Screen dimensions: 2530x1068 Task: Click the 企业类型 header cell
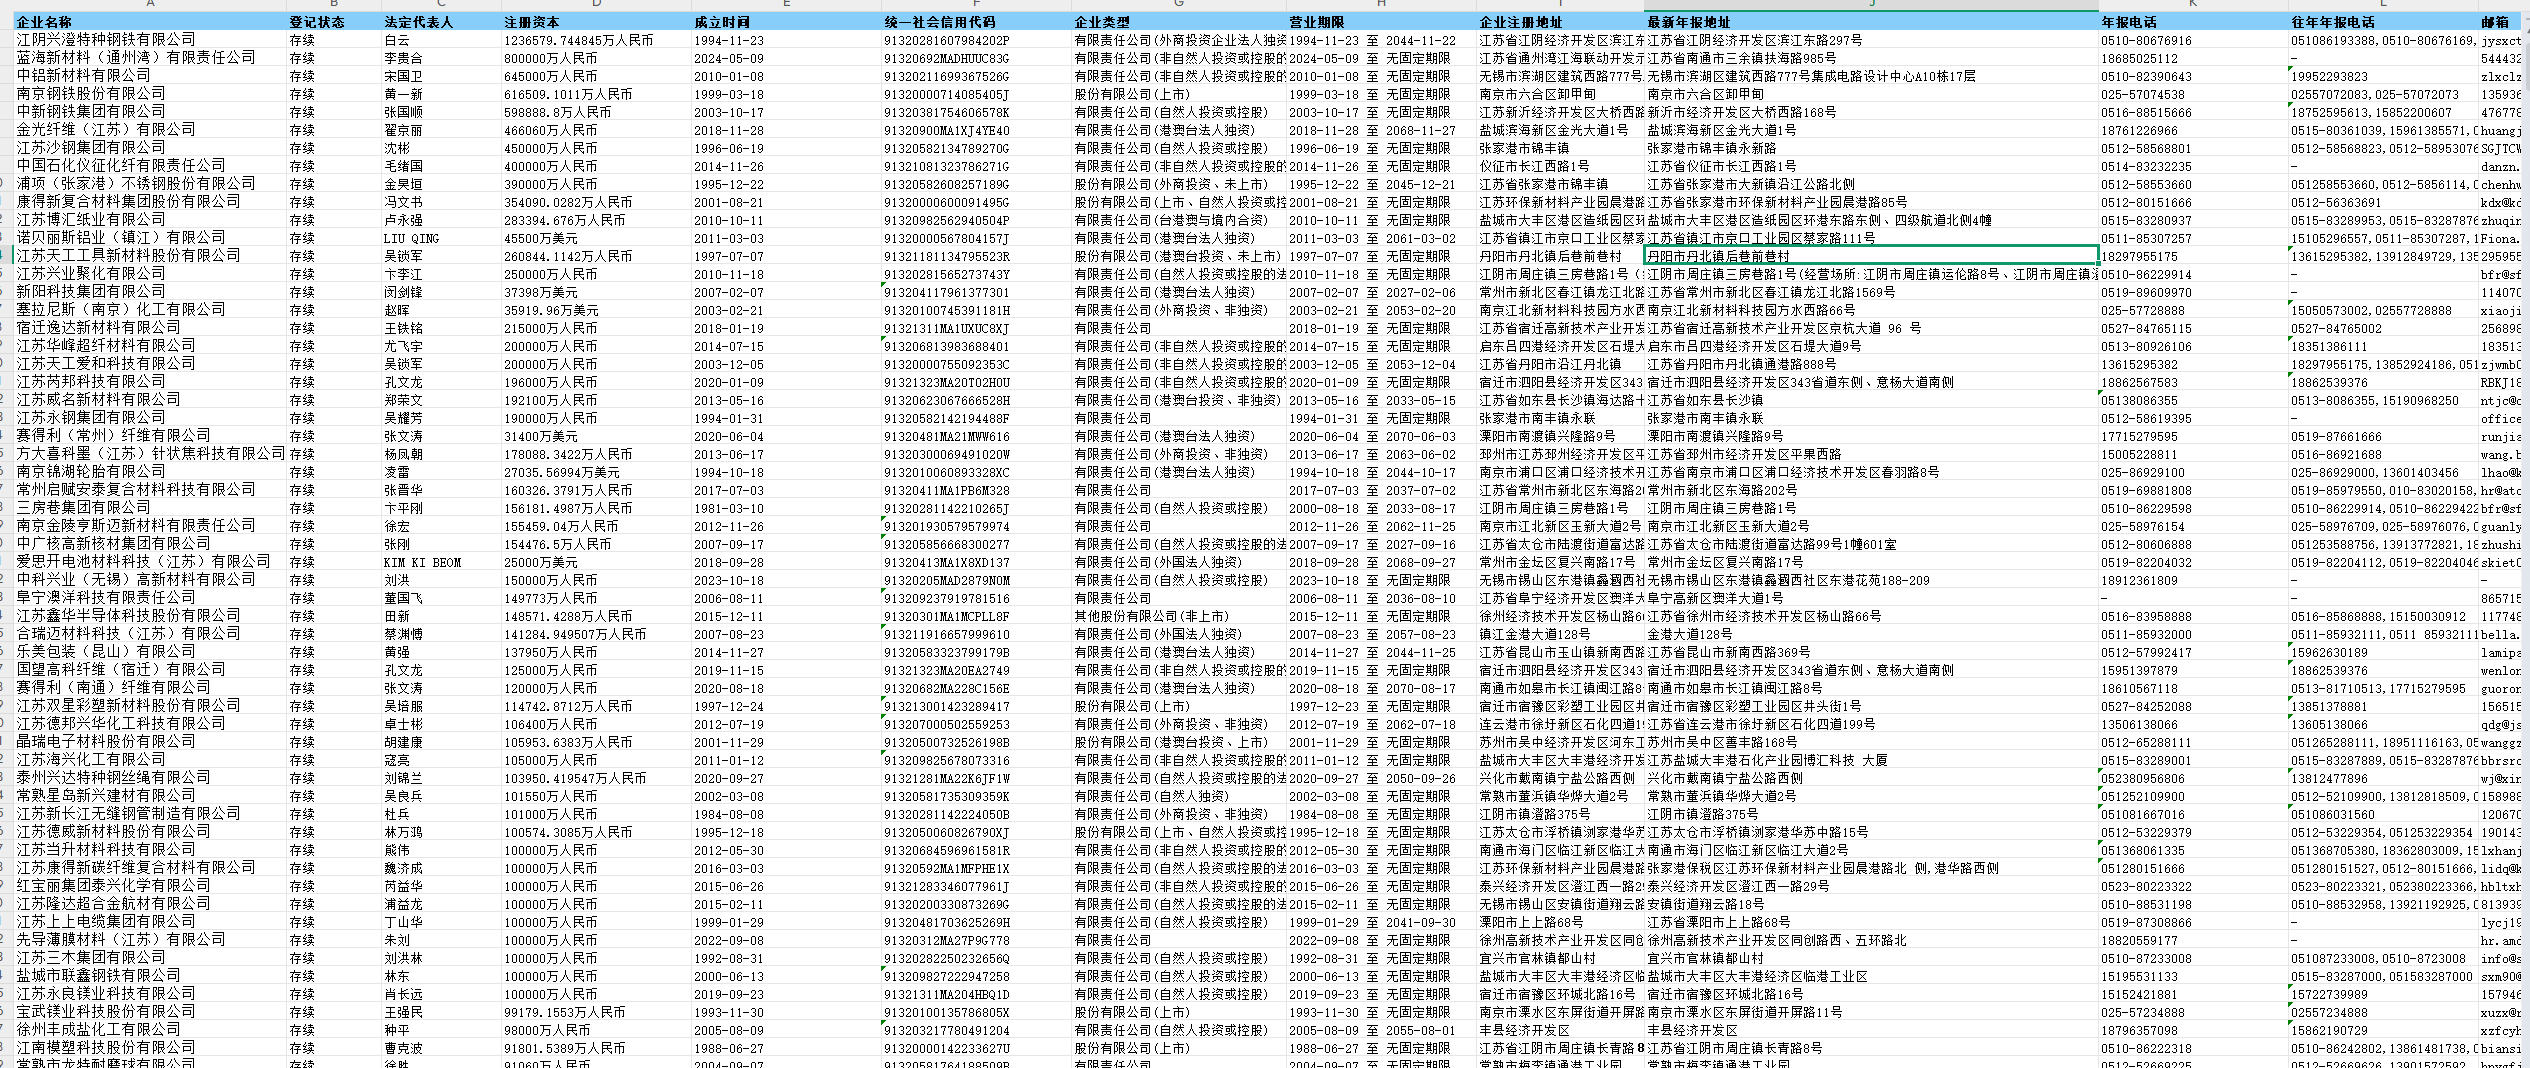[1101, 22]
